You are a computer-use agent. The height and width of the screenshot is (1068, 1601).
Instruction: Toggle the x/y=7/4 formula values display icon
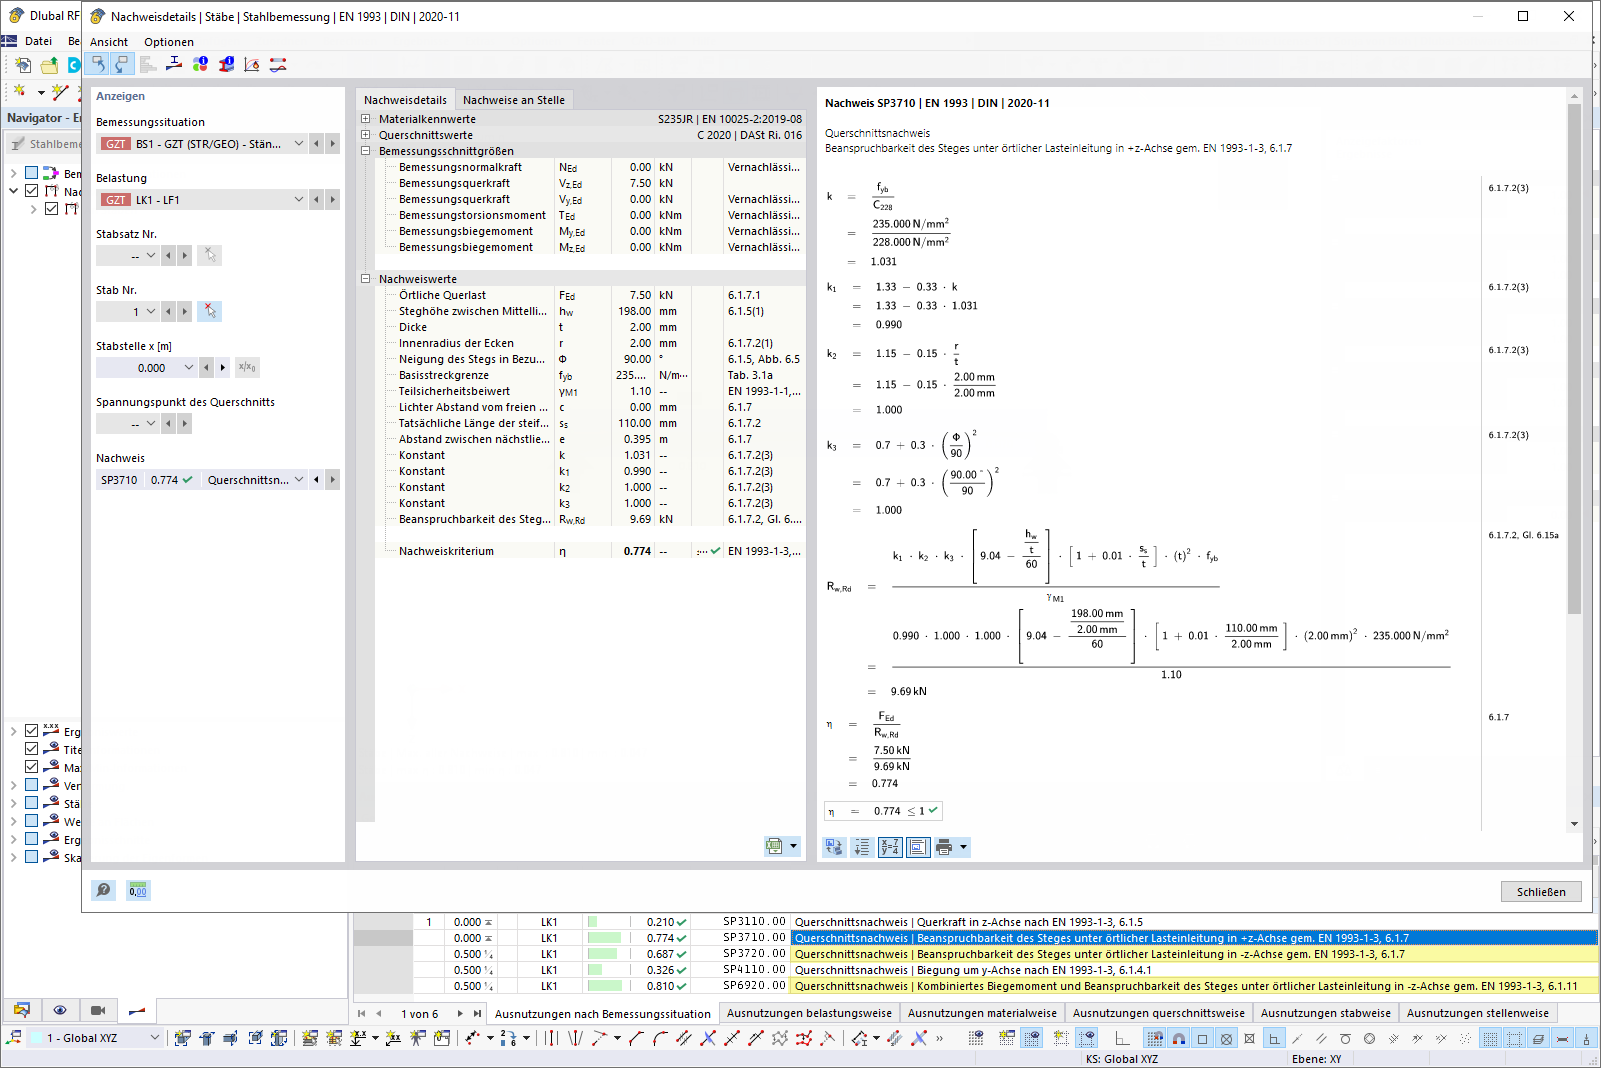[x=890, y=848]
